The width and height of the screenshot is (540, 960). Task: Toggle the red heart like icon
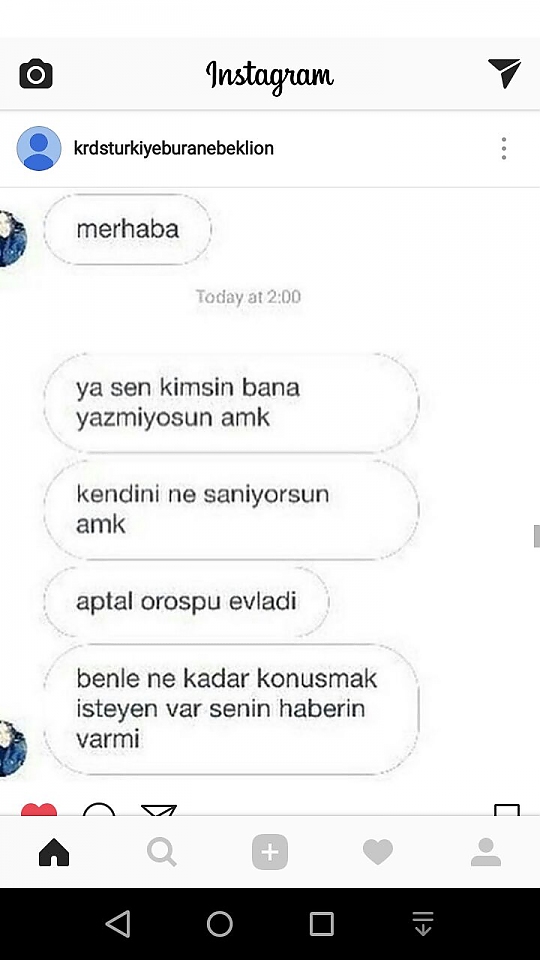[39, 809]
